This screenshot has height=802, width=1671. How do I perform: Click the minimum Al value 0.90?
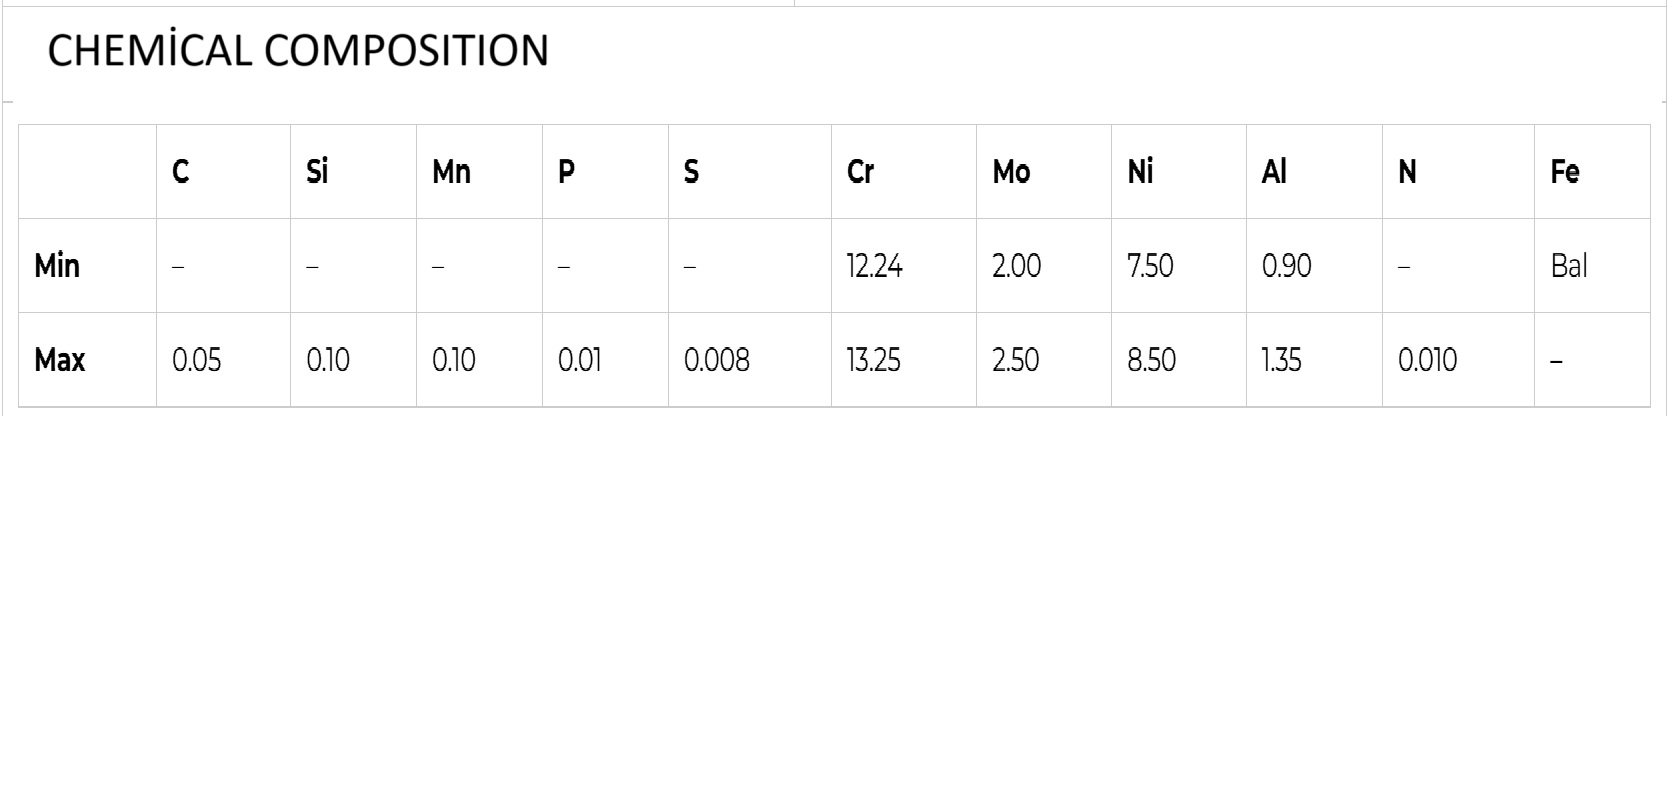click(x=1286, y=266)
